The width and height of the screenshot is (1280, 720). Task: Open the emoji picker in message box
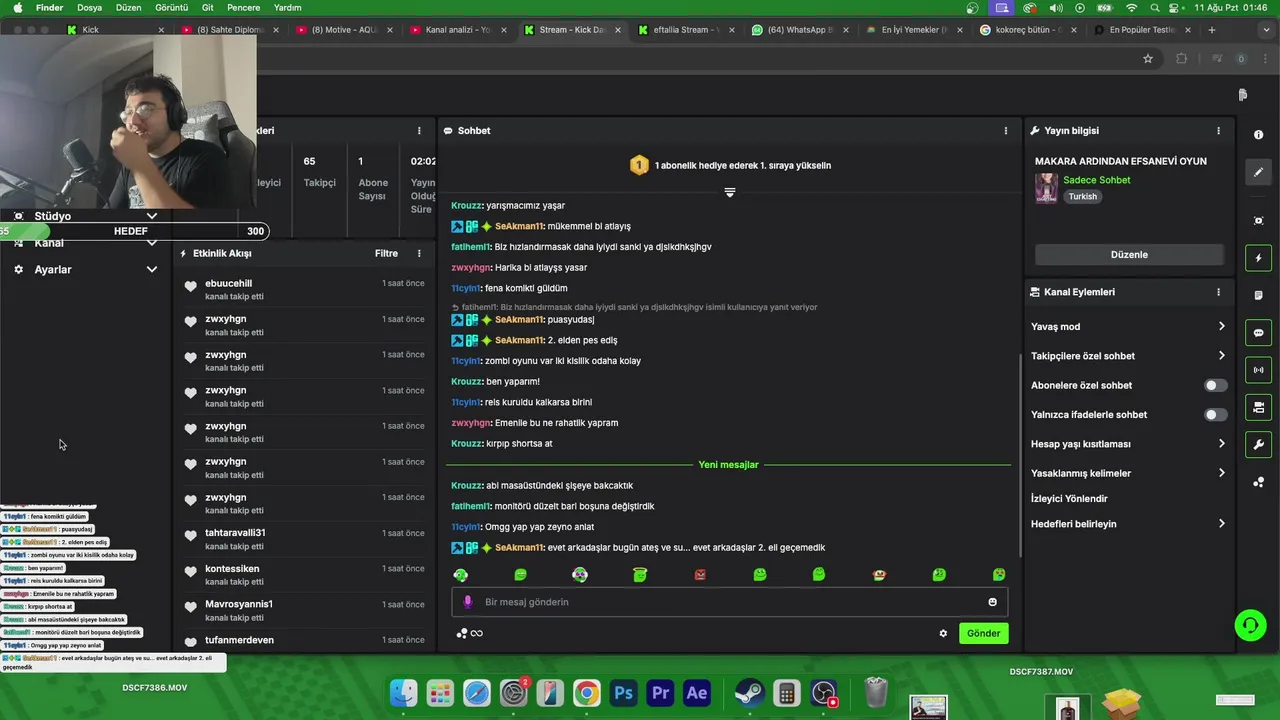(992, 602)
